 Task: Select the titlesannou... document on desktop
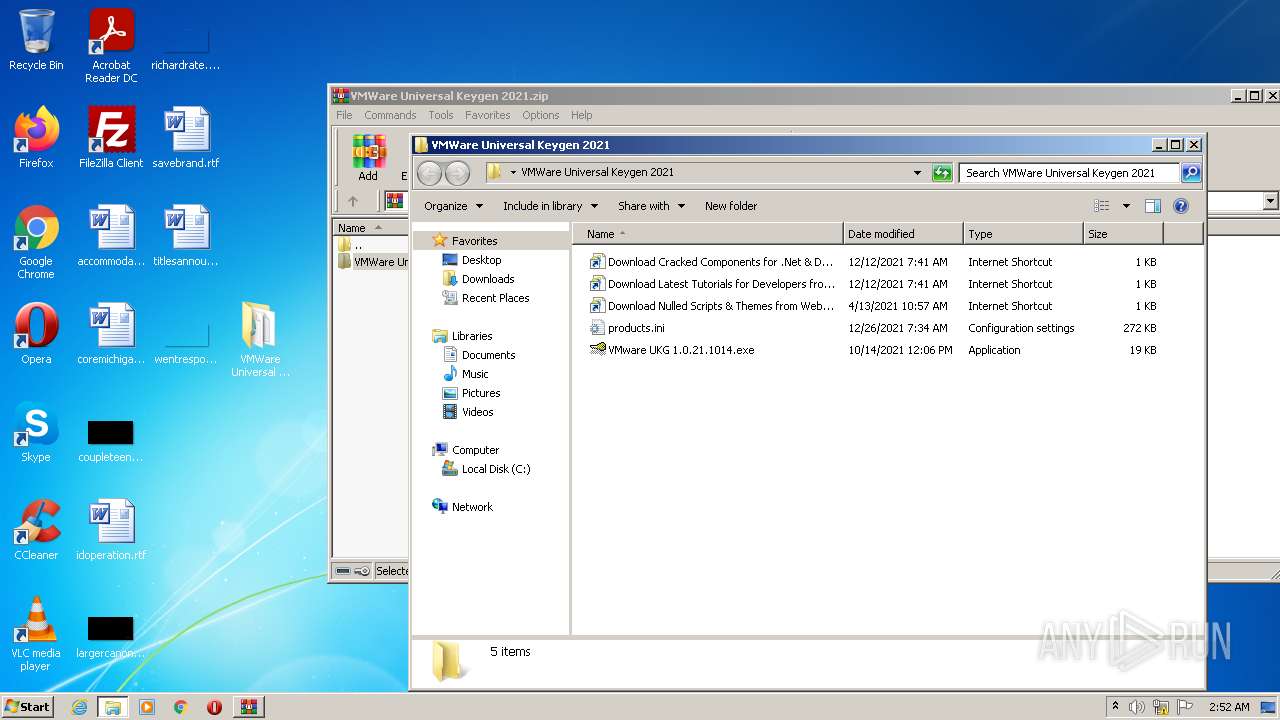pyautogui.click(x=186, y=236)
